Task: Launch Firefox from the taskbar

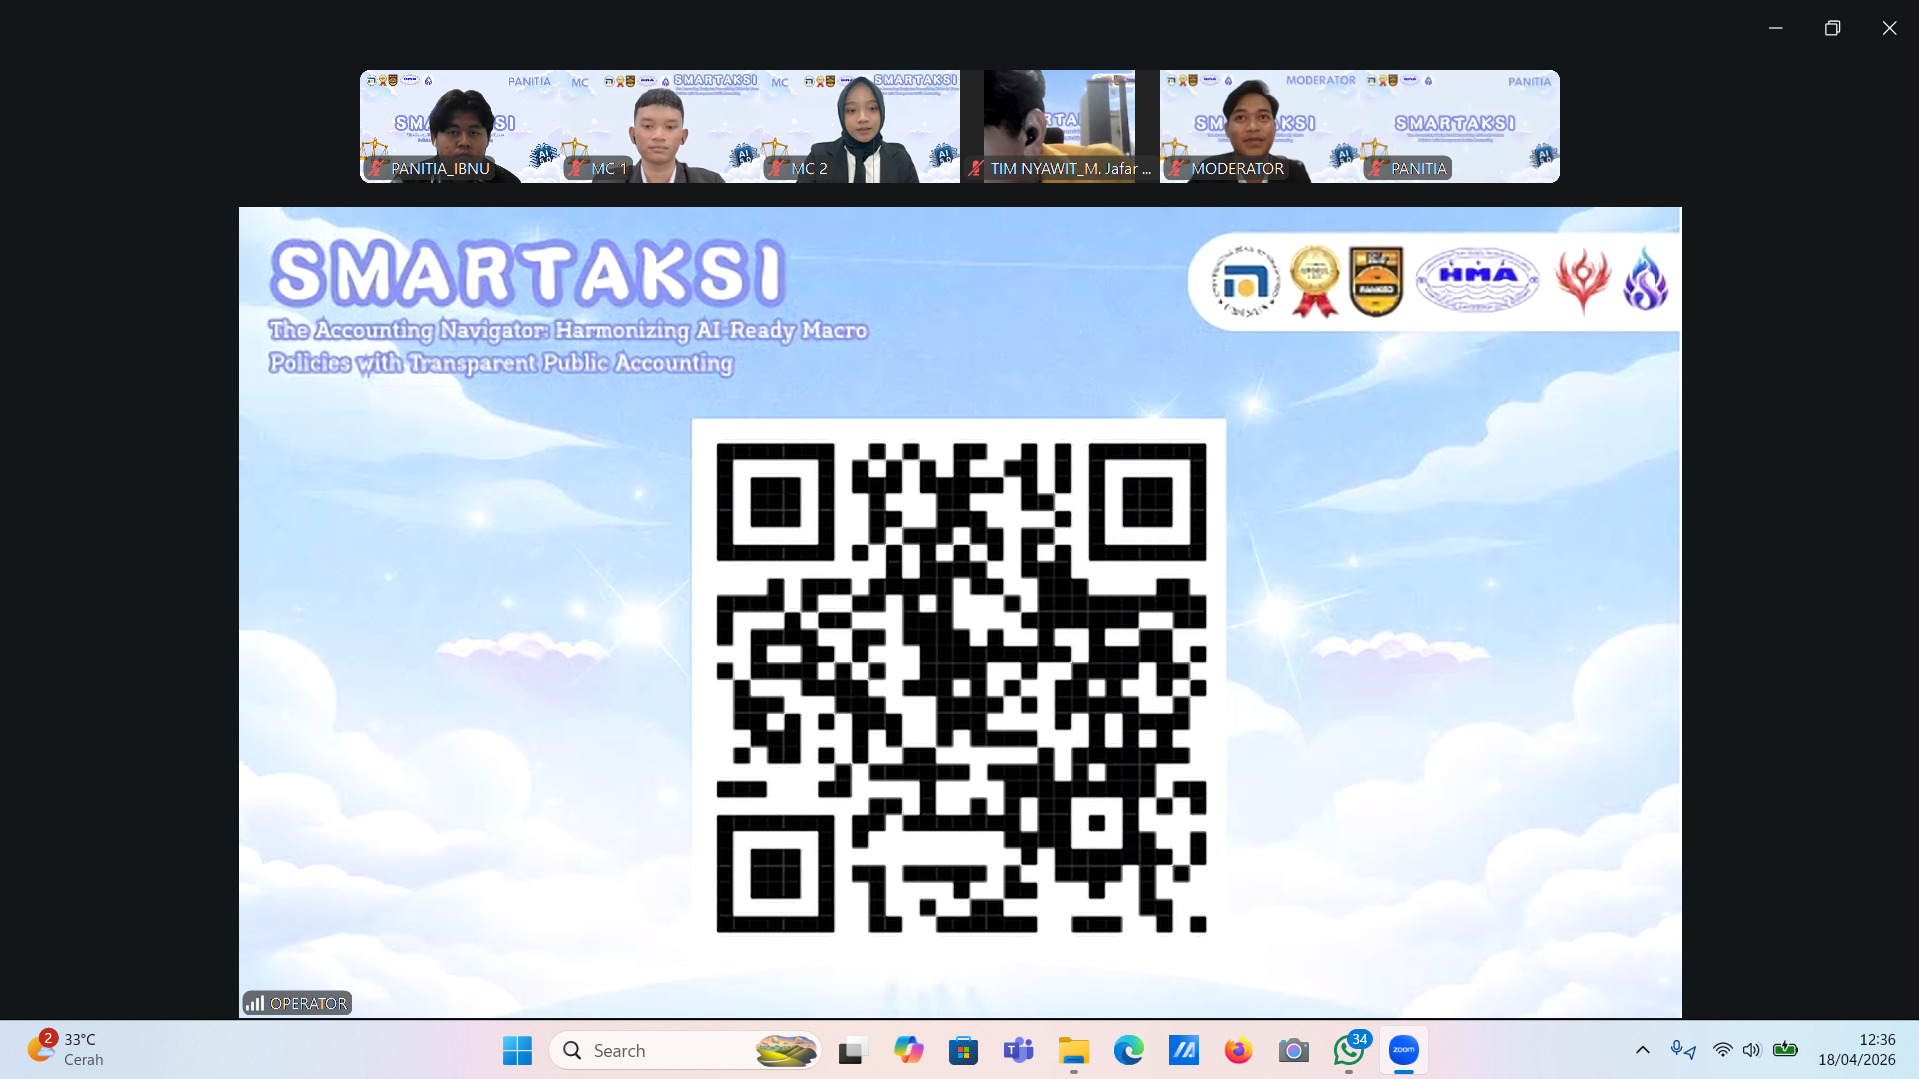Action: [1238, 1050]
